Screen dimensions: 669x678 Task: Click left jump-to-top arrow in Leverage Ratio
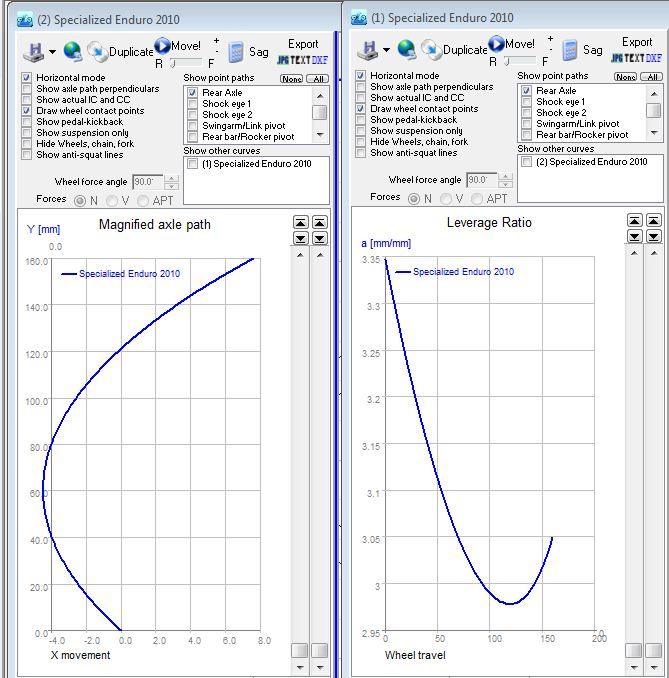pos(634,221)
